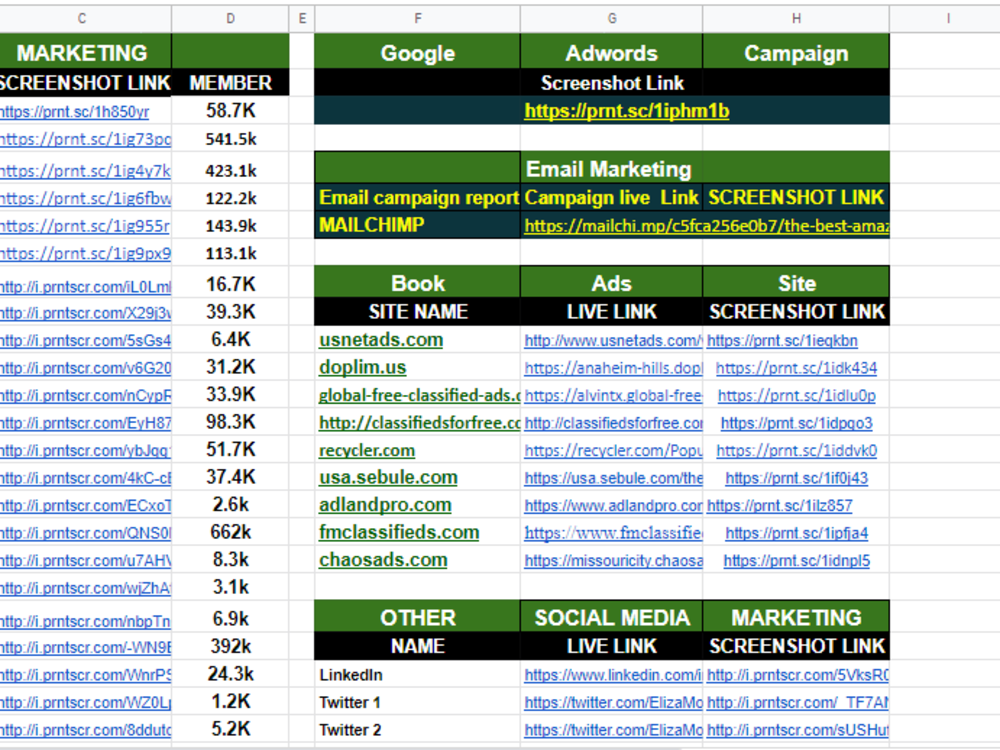Viewport: 1000px width, 750px height.
Task: Open screenshot link prnt.sc/1idpqo3
Action: [797, 423]
